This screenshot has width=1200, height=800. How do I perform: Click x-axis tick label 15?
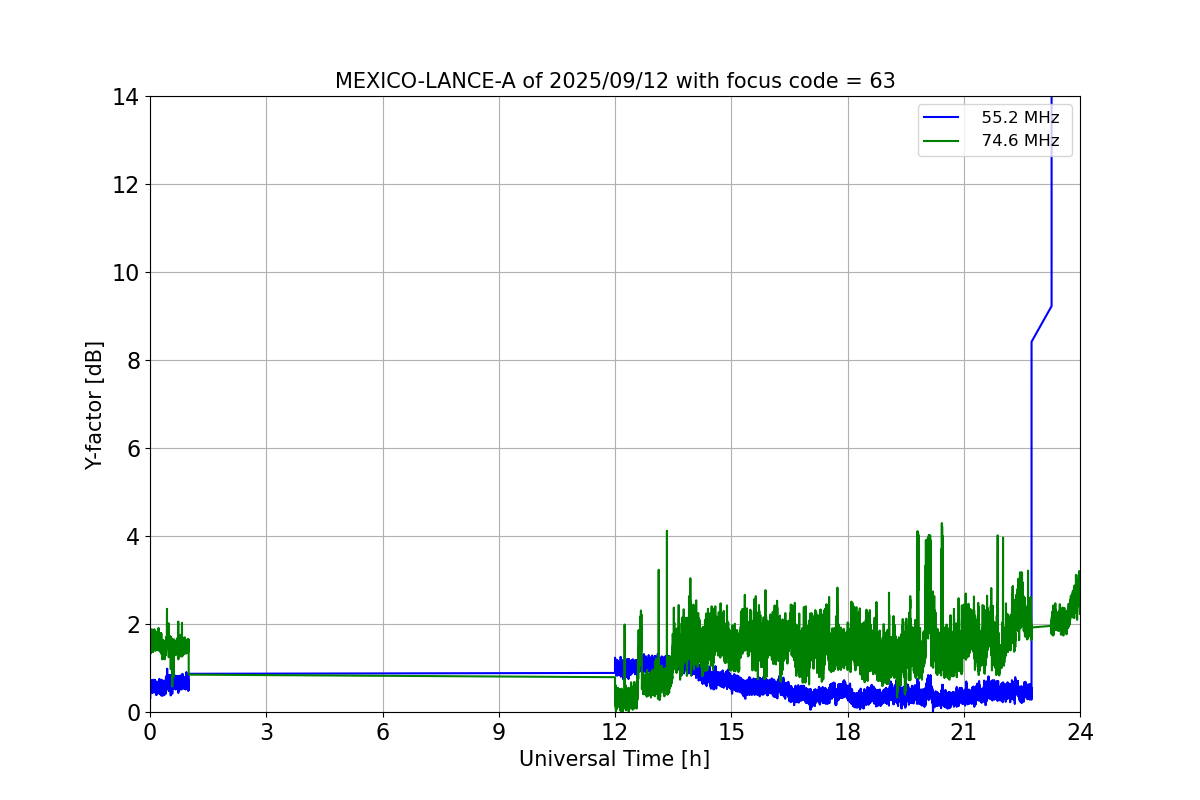pyautogui.click(x=731, y=732)
